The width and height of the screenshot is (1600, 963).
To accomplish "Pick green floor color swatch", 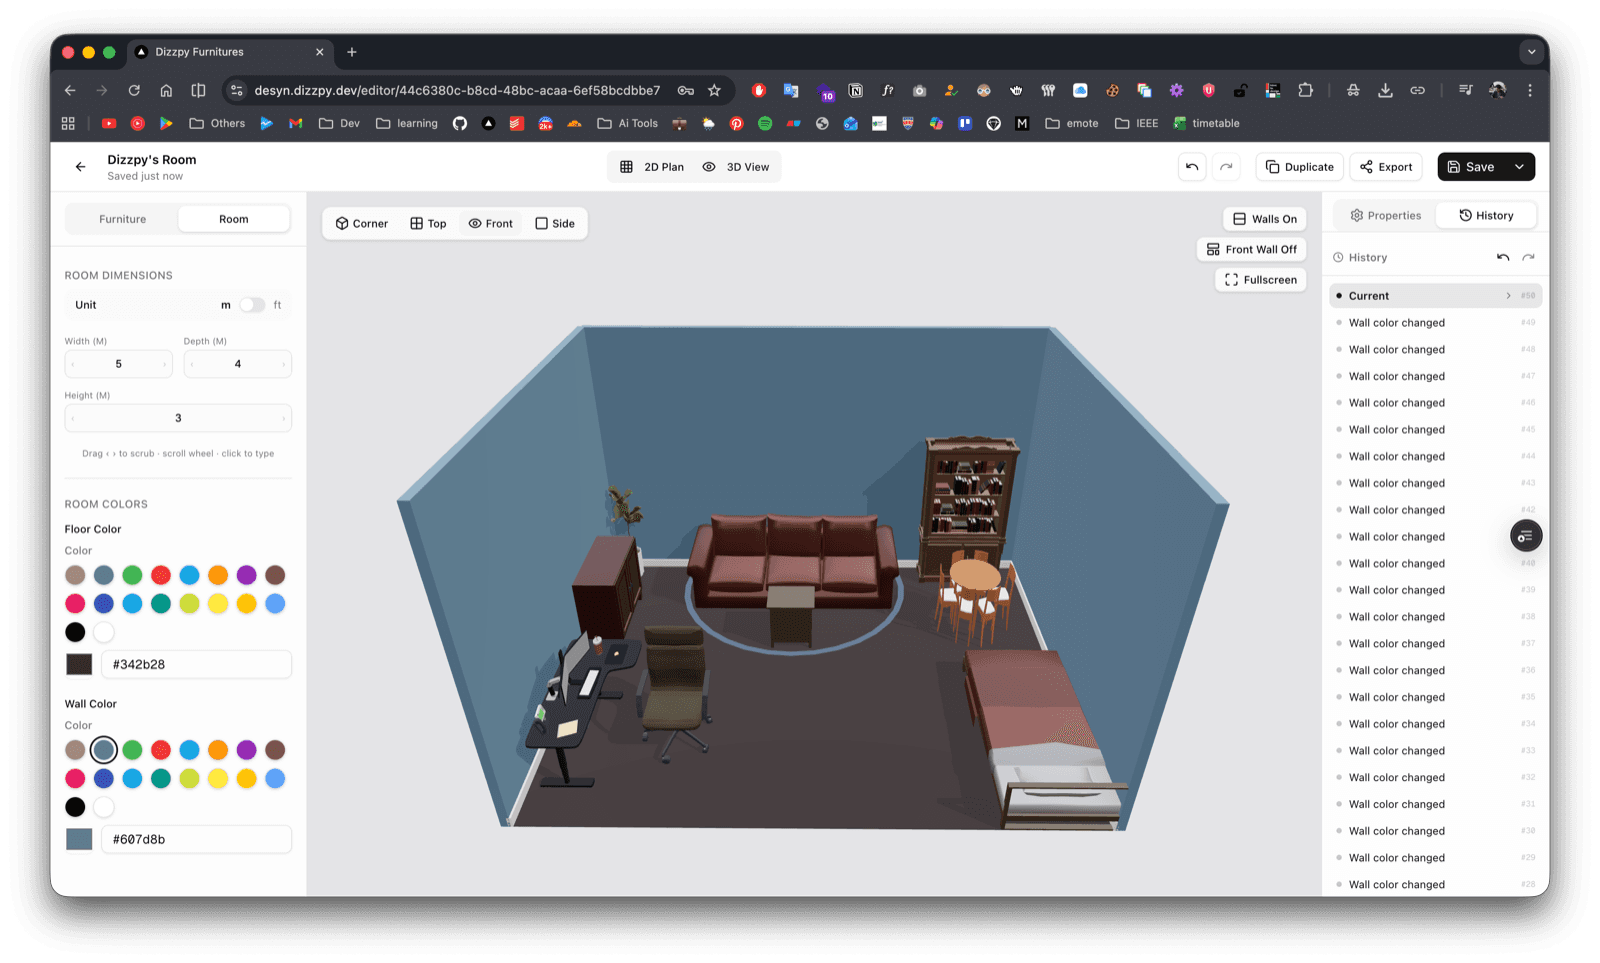I will [132, 575].
